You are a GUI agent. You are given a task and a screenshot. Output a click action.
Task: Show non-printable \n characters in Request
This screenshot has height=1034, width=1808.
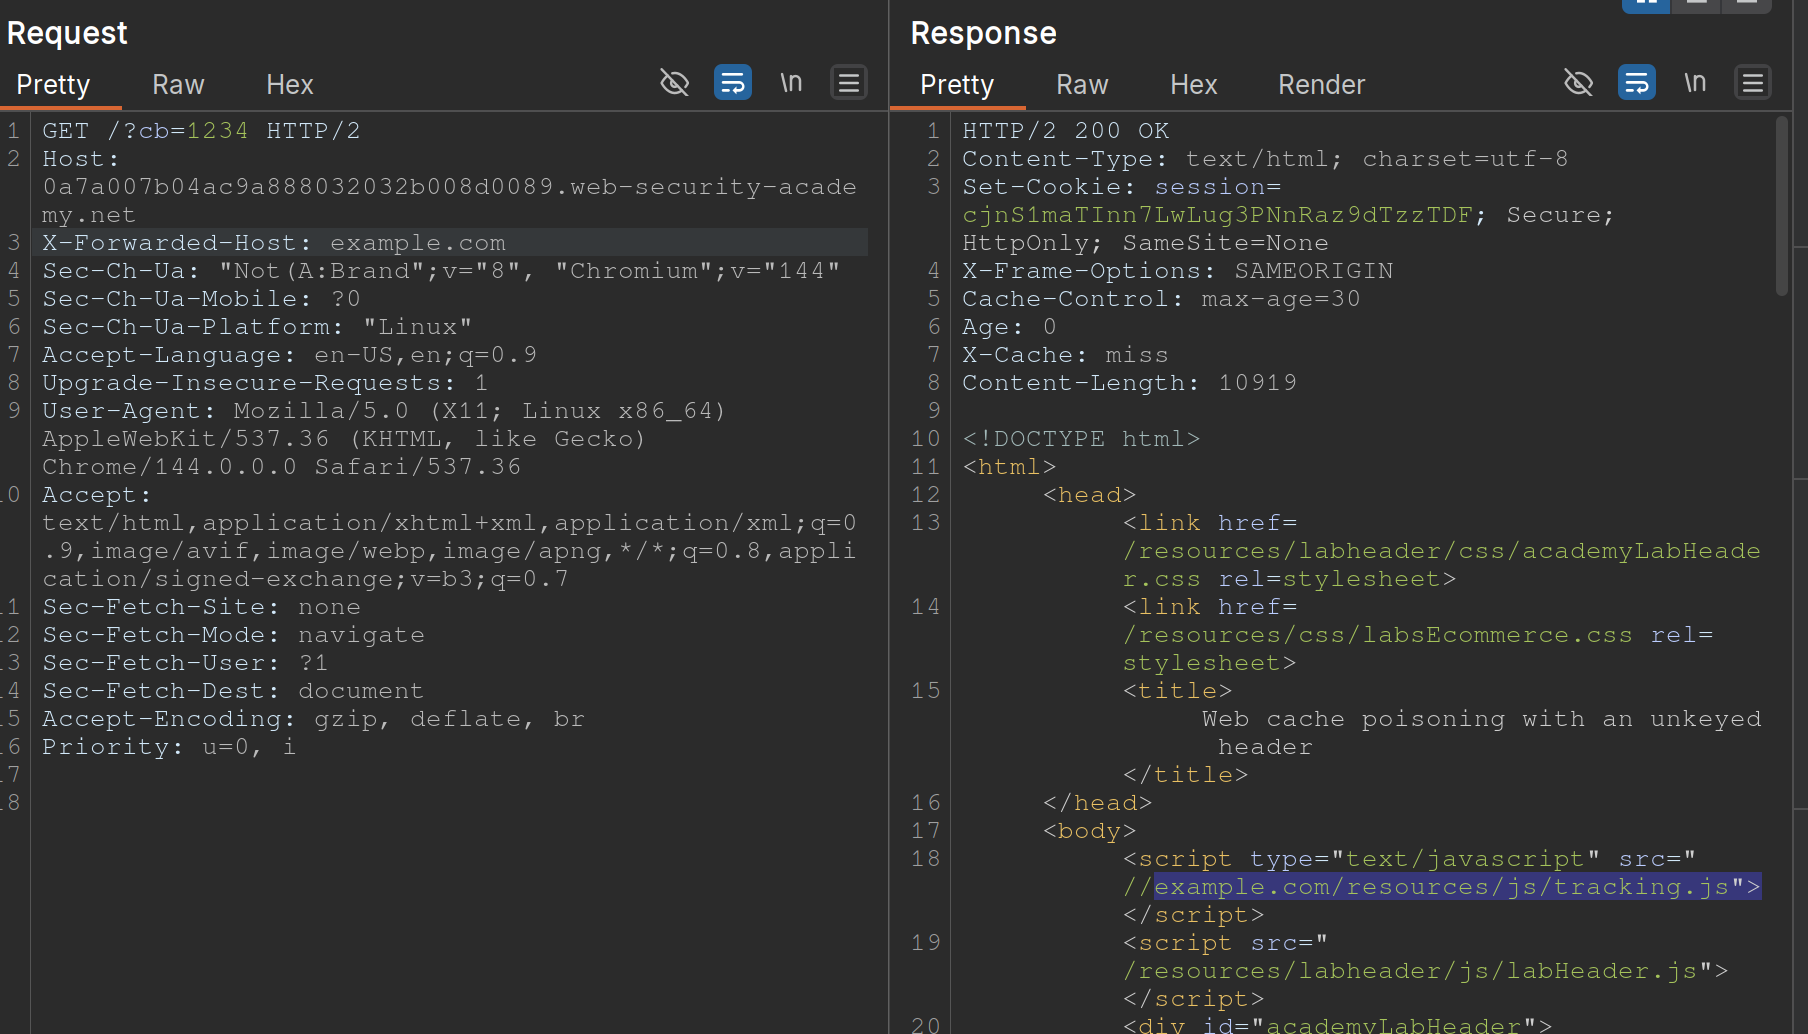[x=791, y=83]
